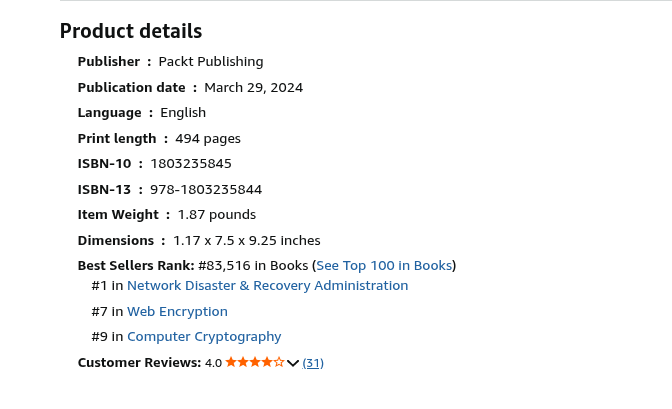Click the March 29, 2024 publication date
672x409 pixels.
tap(253, 87)
